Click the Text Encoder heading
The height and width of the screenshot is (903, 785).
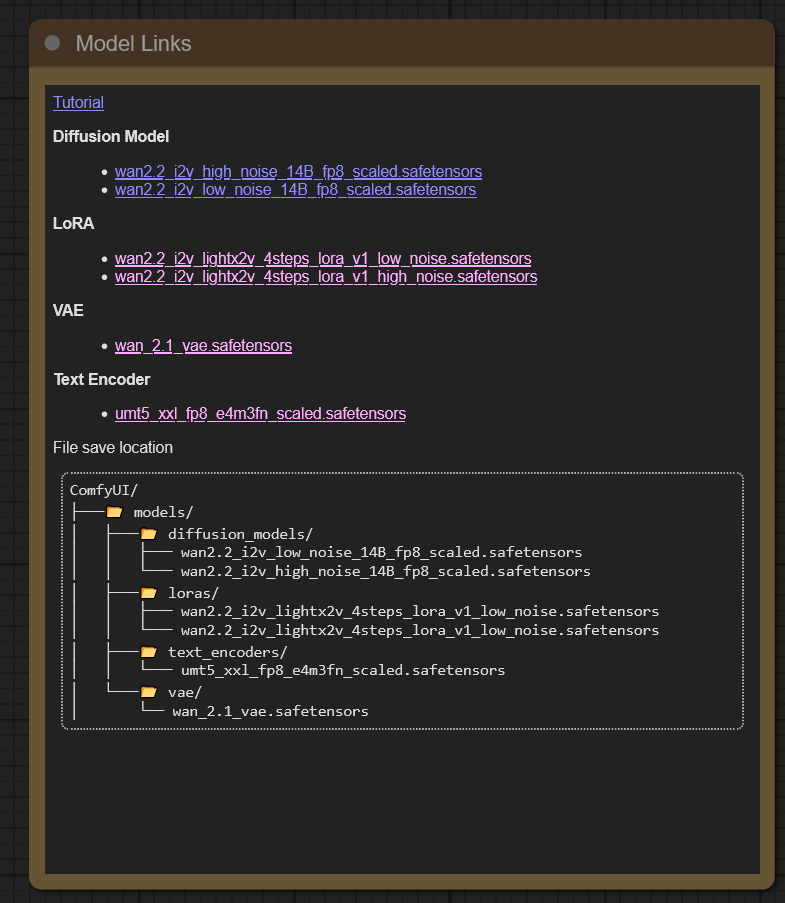pos(102,380)
